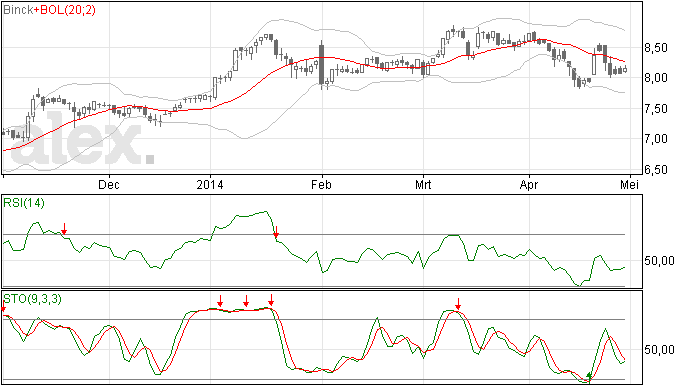Click the 7,00 price axis value
Viewport: 690px width, 387px height.
(656, 139)
